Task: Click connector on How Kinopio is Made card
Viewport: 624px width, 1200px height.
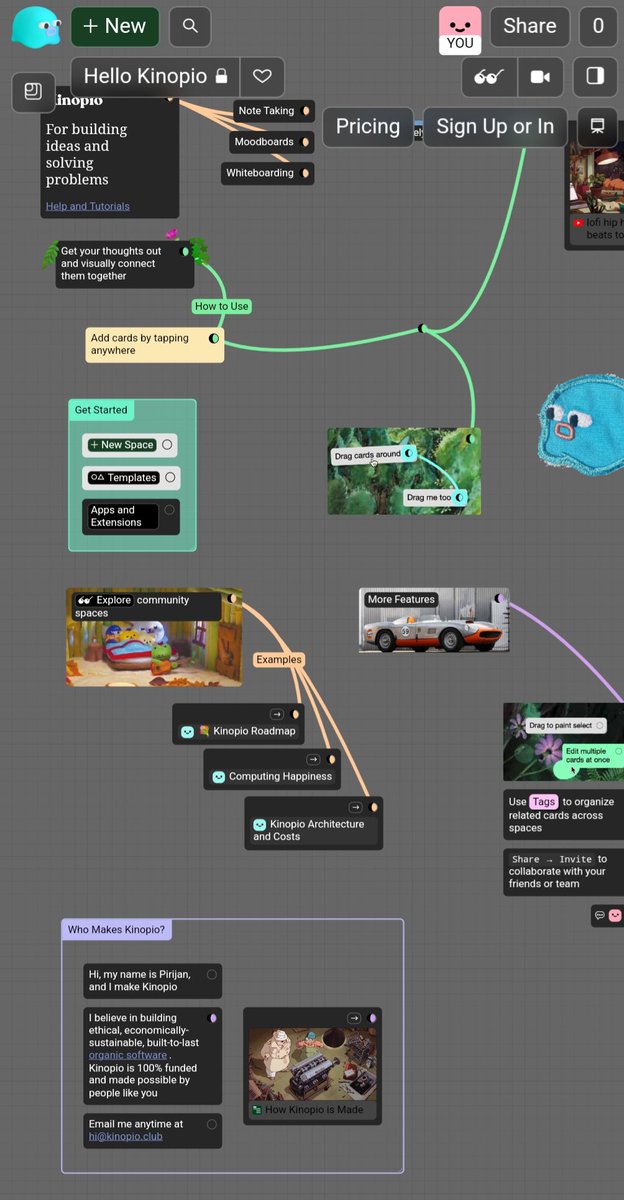Action: [372, 1018]
